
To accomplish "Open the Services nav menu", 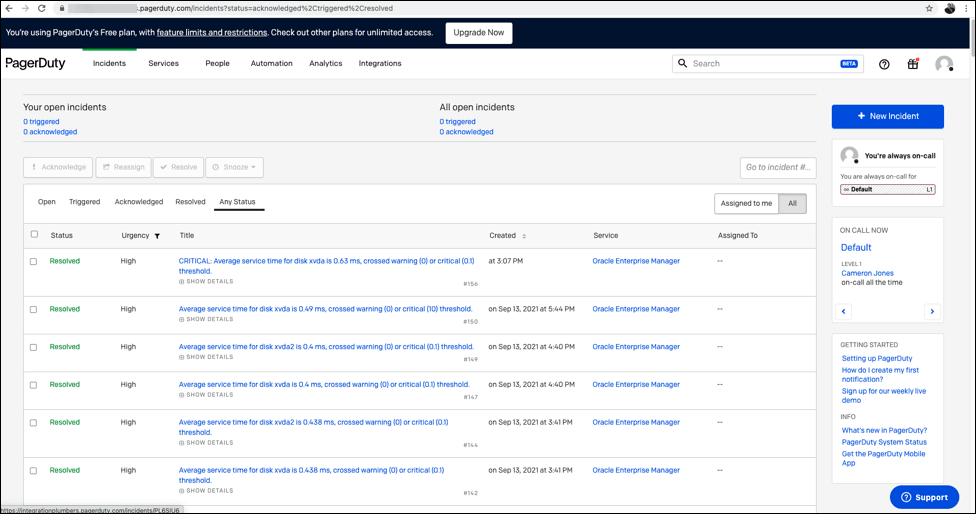I will pos(163,63).
